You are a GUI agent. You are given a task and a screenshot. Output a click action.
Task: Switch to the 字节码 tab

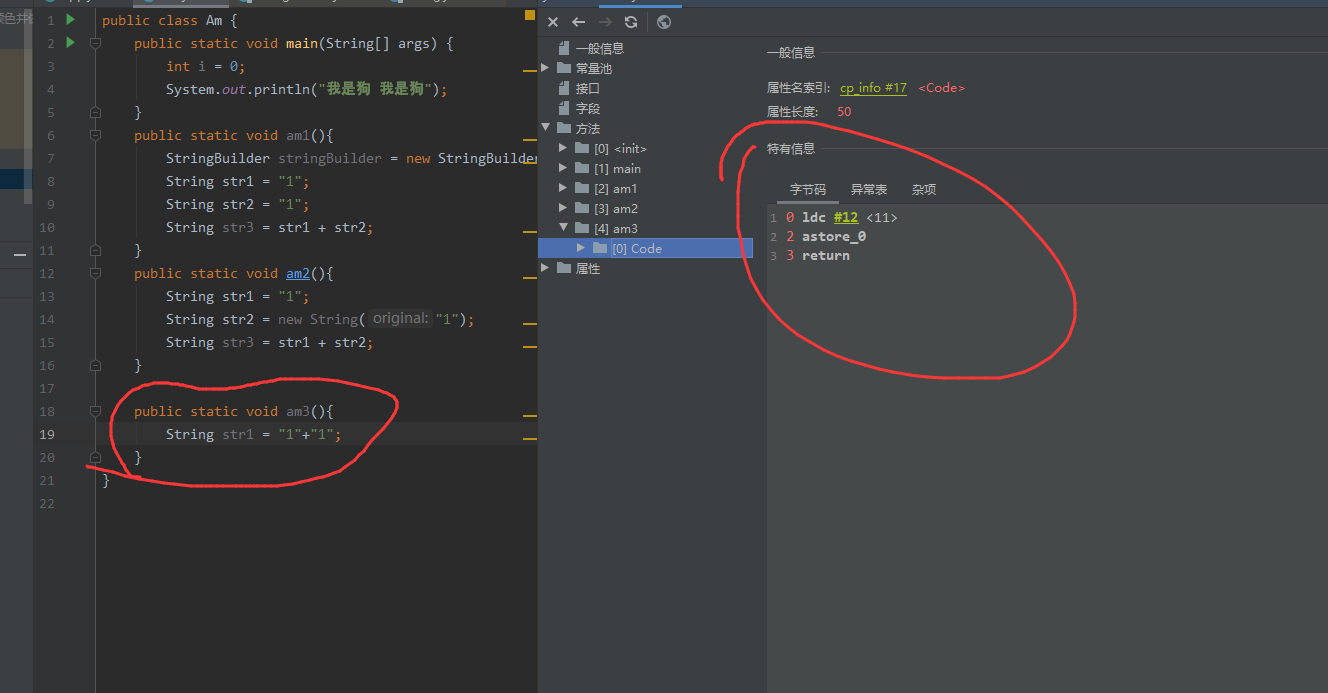pos(808,189)
